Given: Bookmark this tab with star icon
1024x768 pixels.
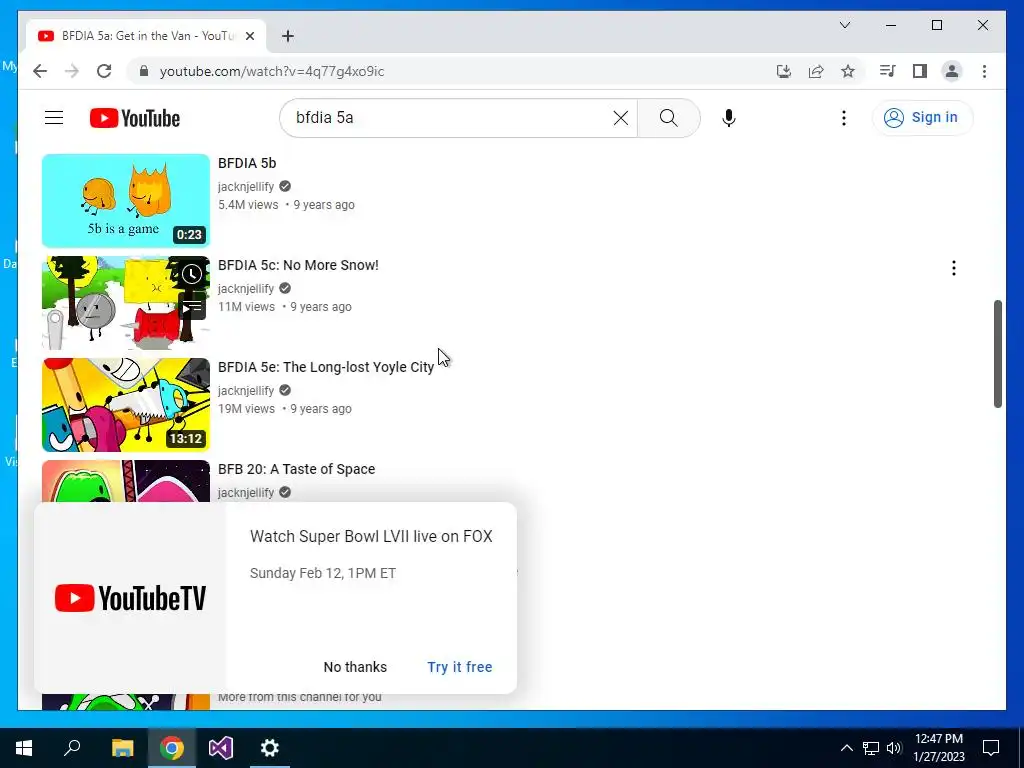Looking at the screenshot, I should tap(848, 71).
